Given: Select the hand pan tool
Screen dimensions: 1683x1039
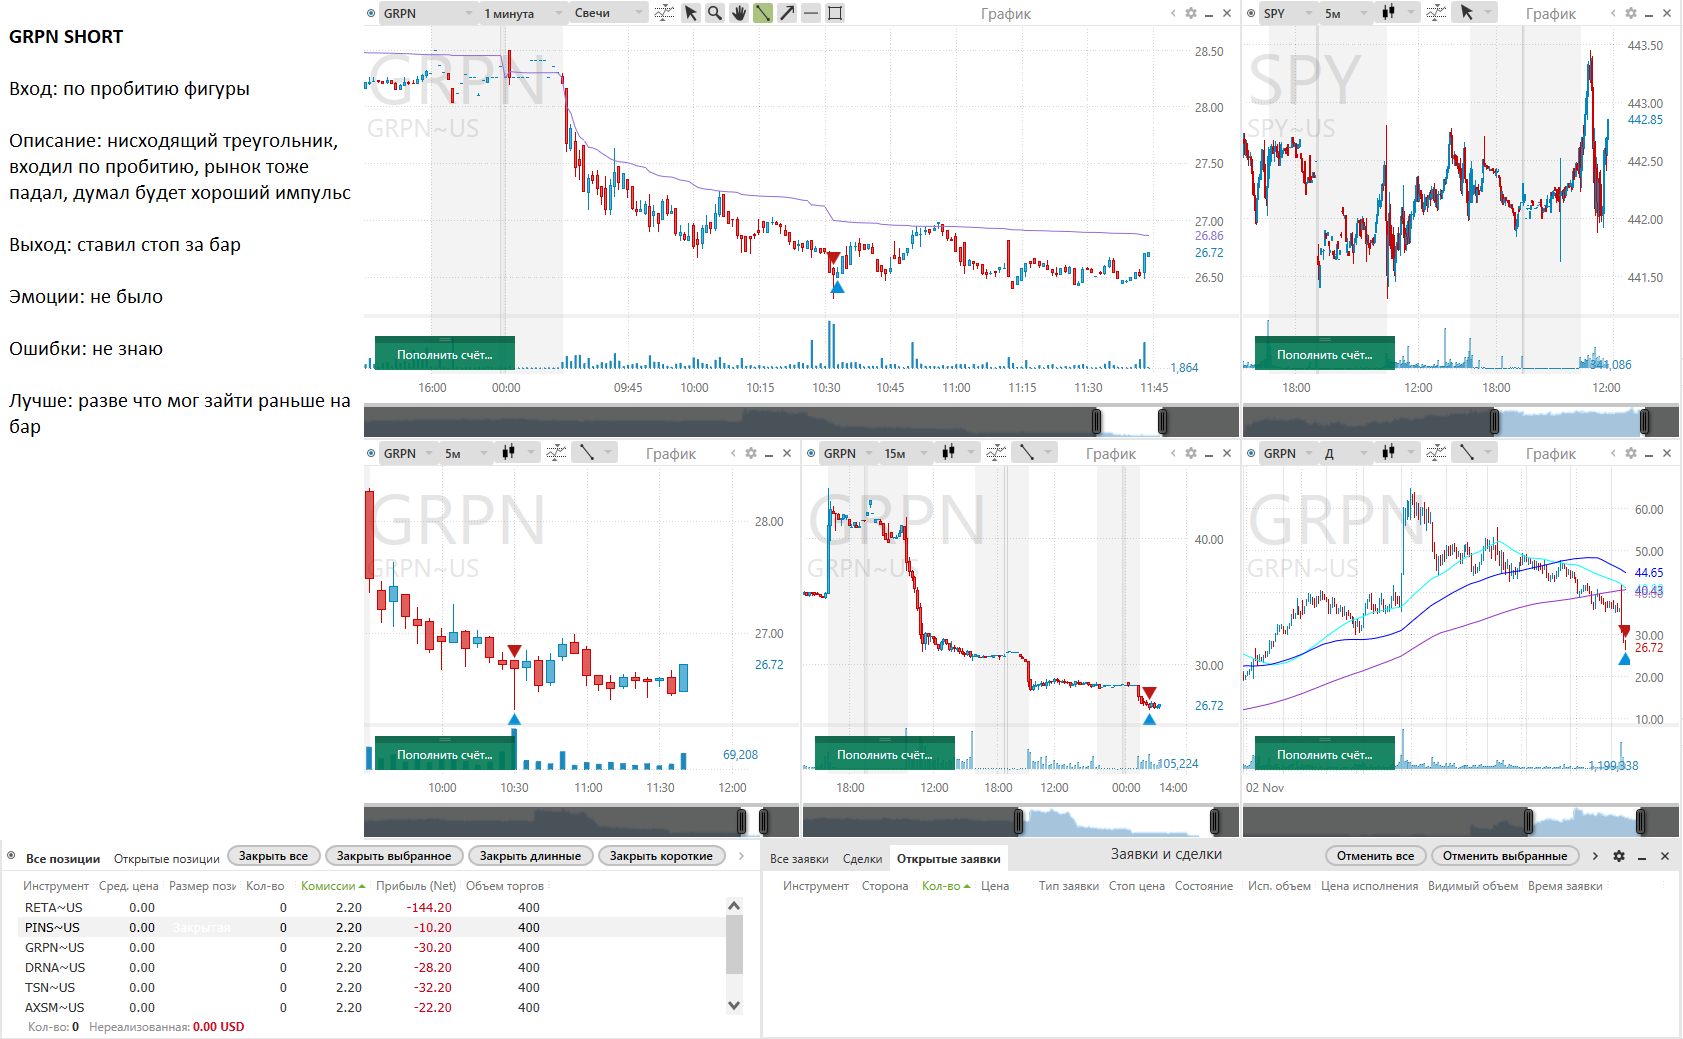Looking at the screenshot, I should (739, 13).
